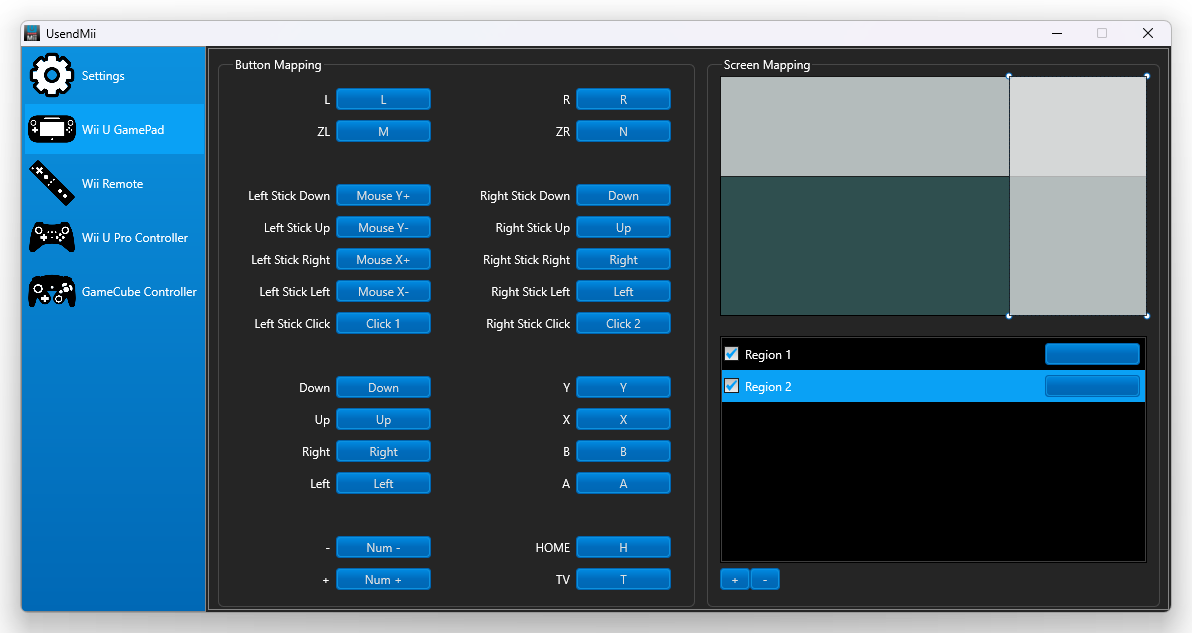Rebind the D-pad Right row's Right mapping
The height and width of the screenshot is (633, 1192).
tap(383, 451)
